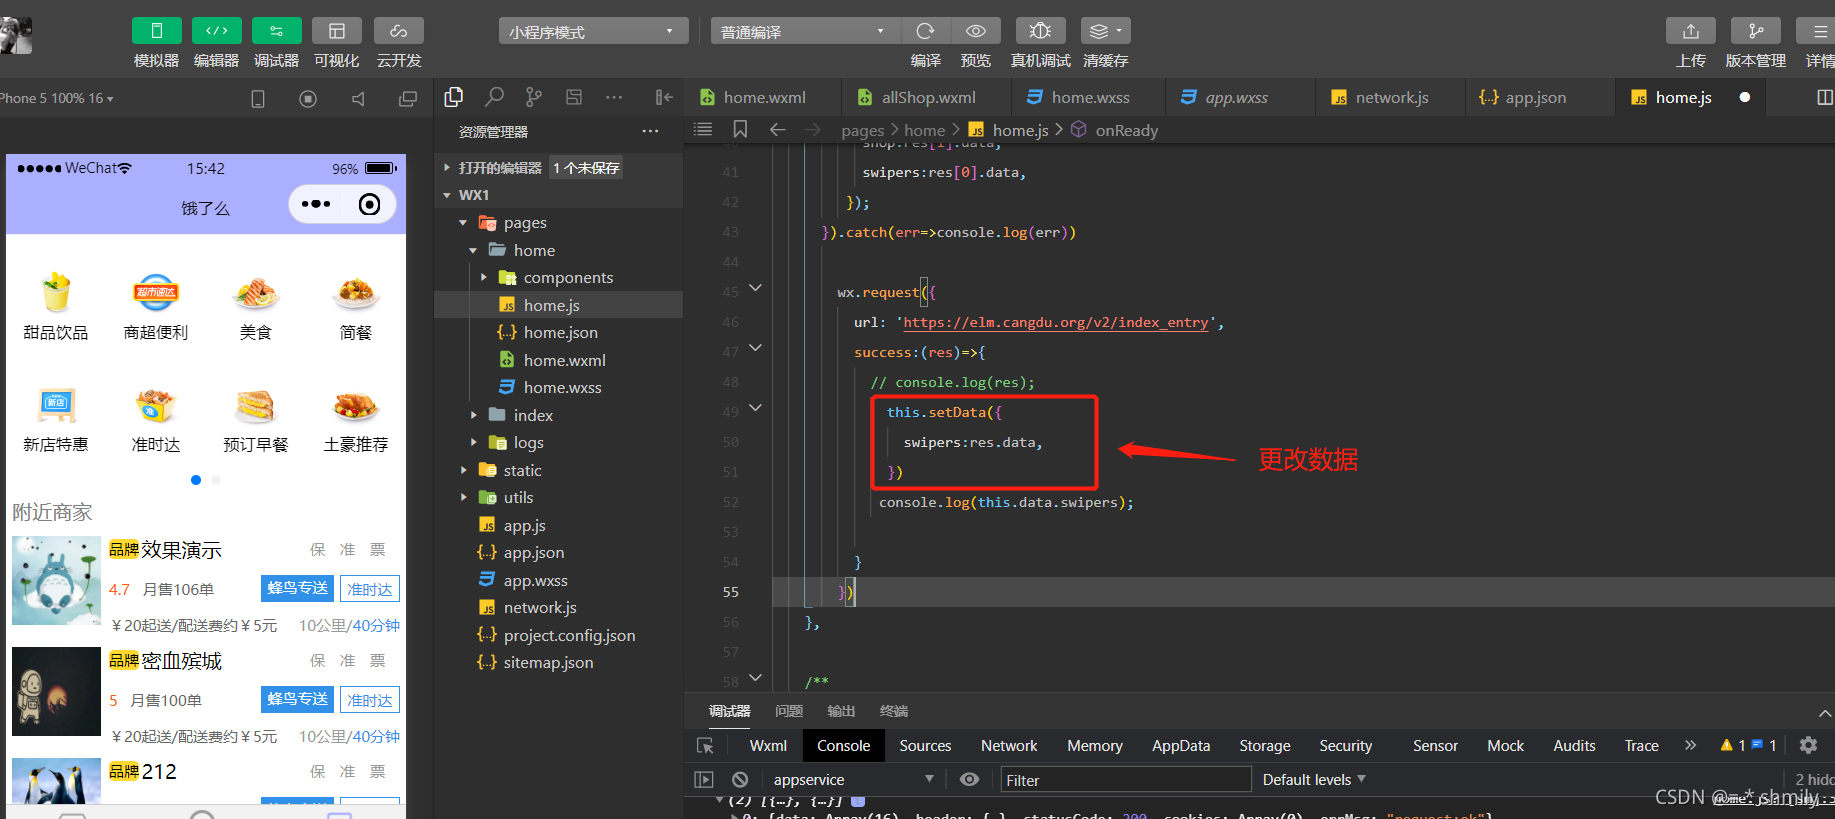The height and width of the screenshot is (819, 1835).
Task: Collapse the pages folder
Action: click(x=463, y=223)
